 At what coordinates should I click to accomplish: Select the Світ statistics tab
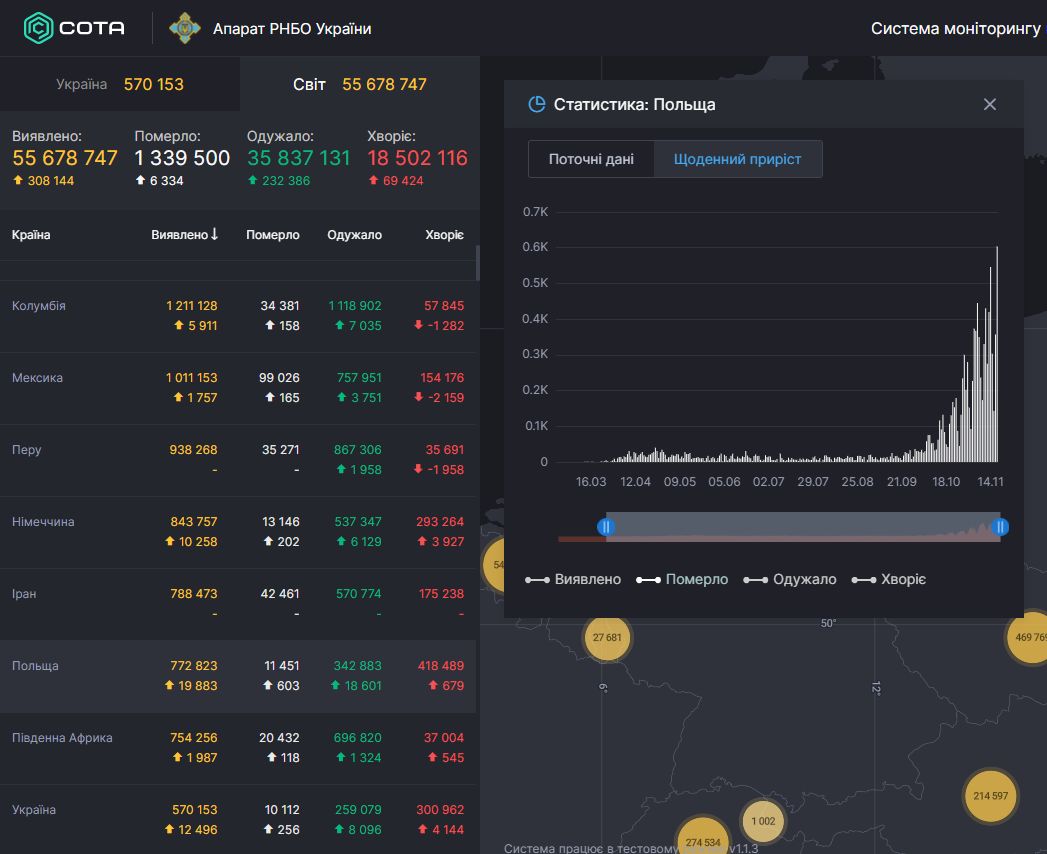point(359,84)
